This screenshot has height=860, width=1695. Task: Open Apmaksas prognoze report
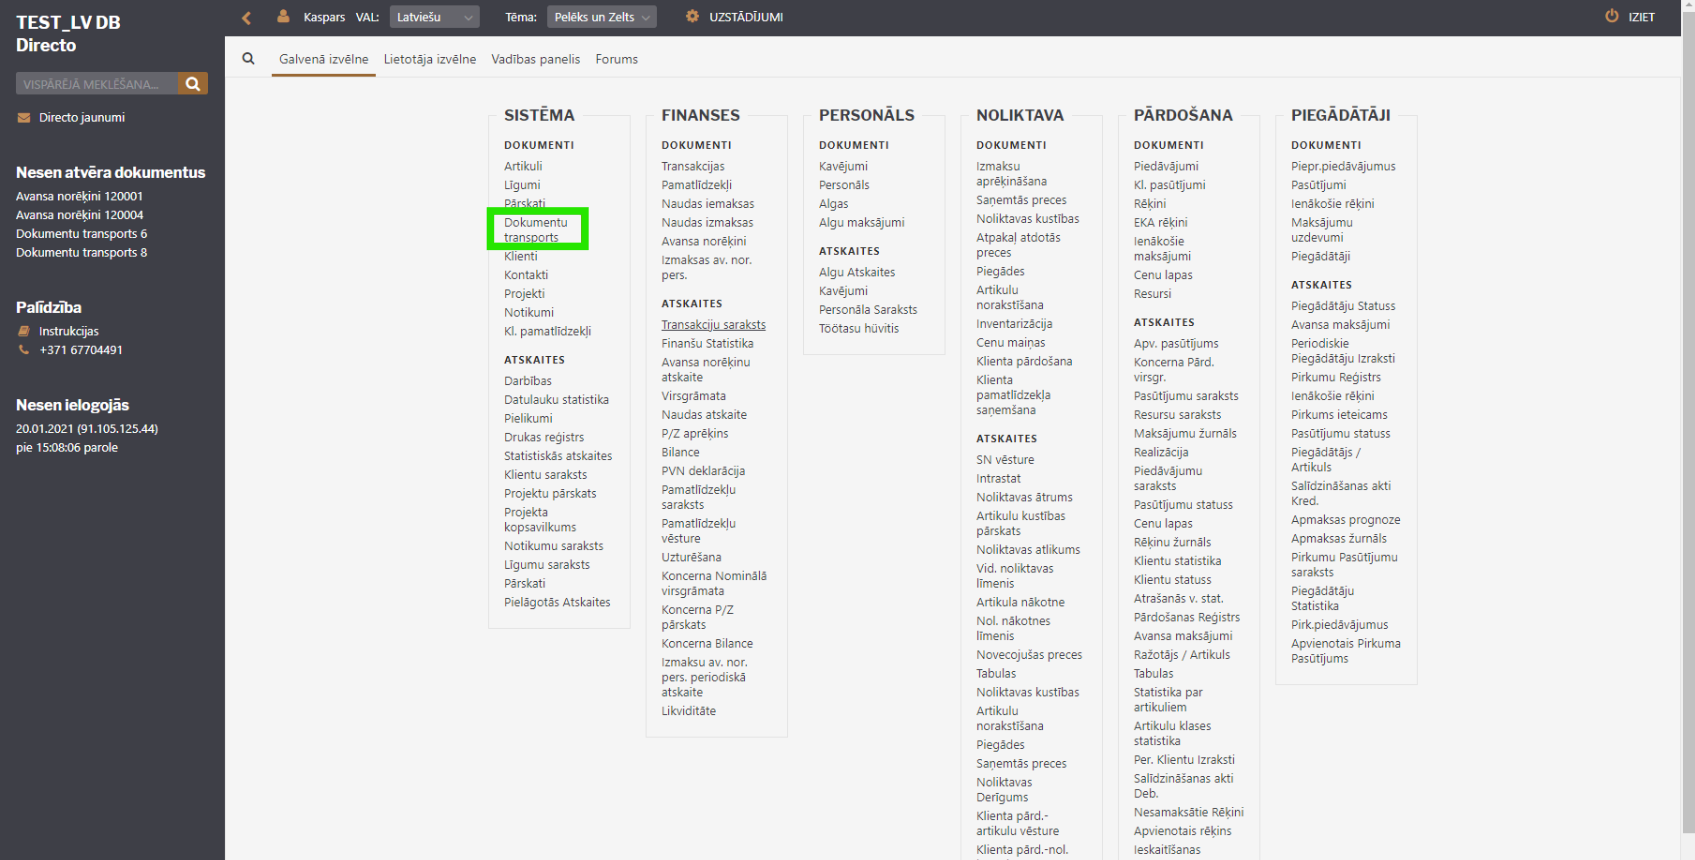pos(1345,520)
